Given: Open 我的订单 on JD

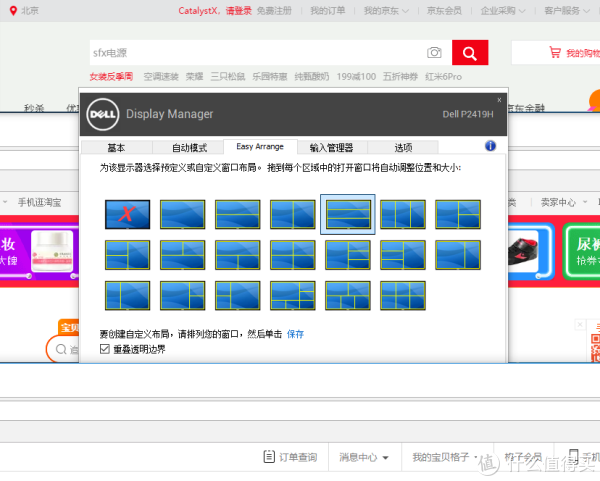Looking at the screenshot, I should tap(328, 11).
